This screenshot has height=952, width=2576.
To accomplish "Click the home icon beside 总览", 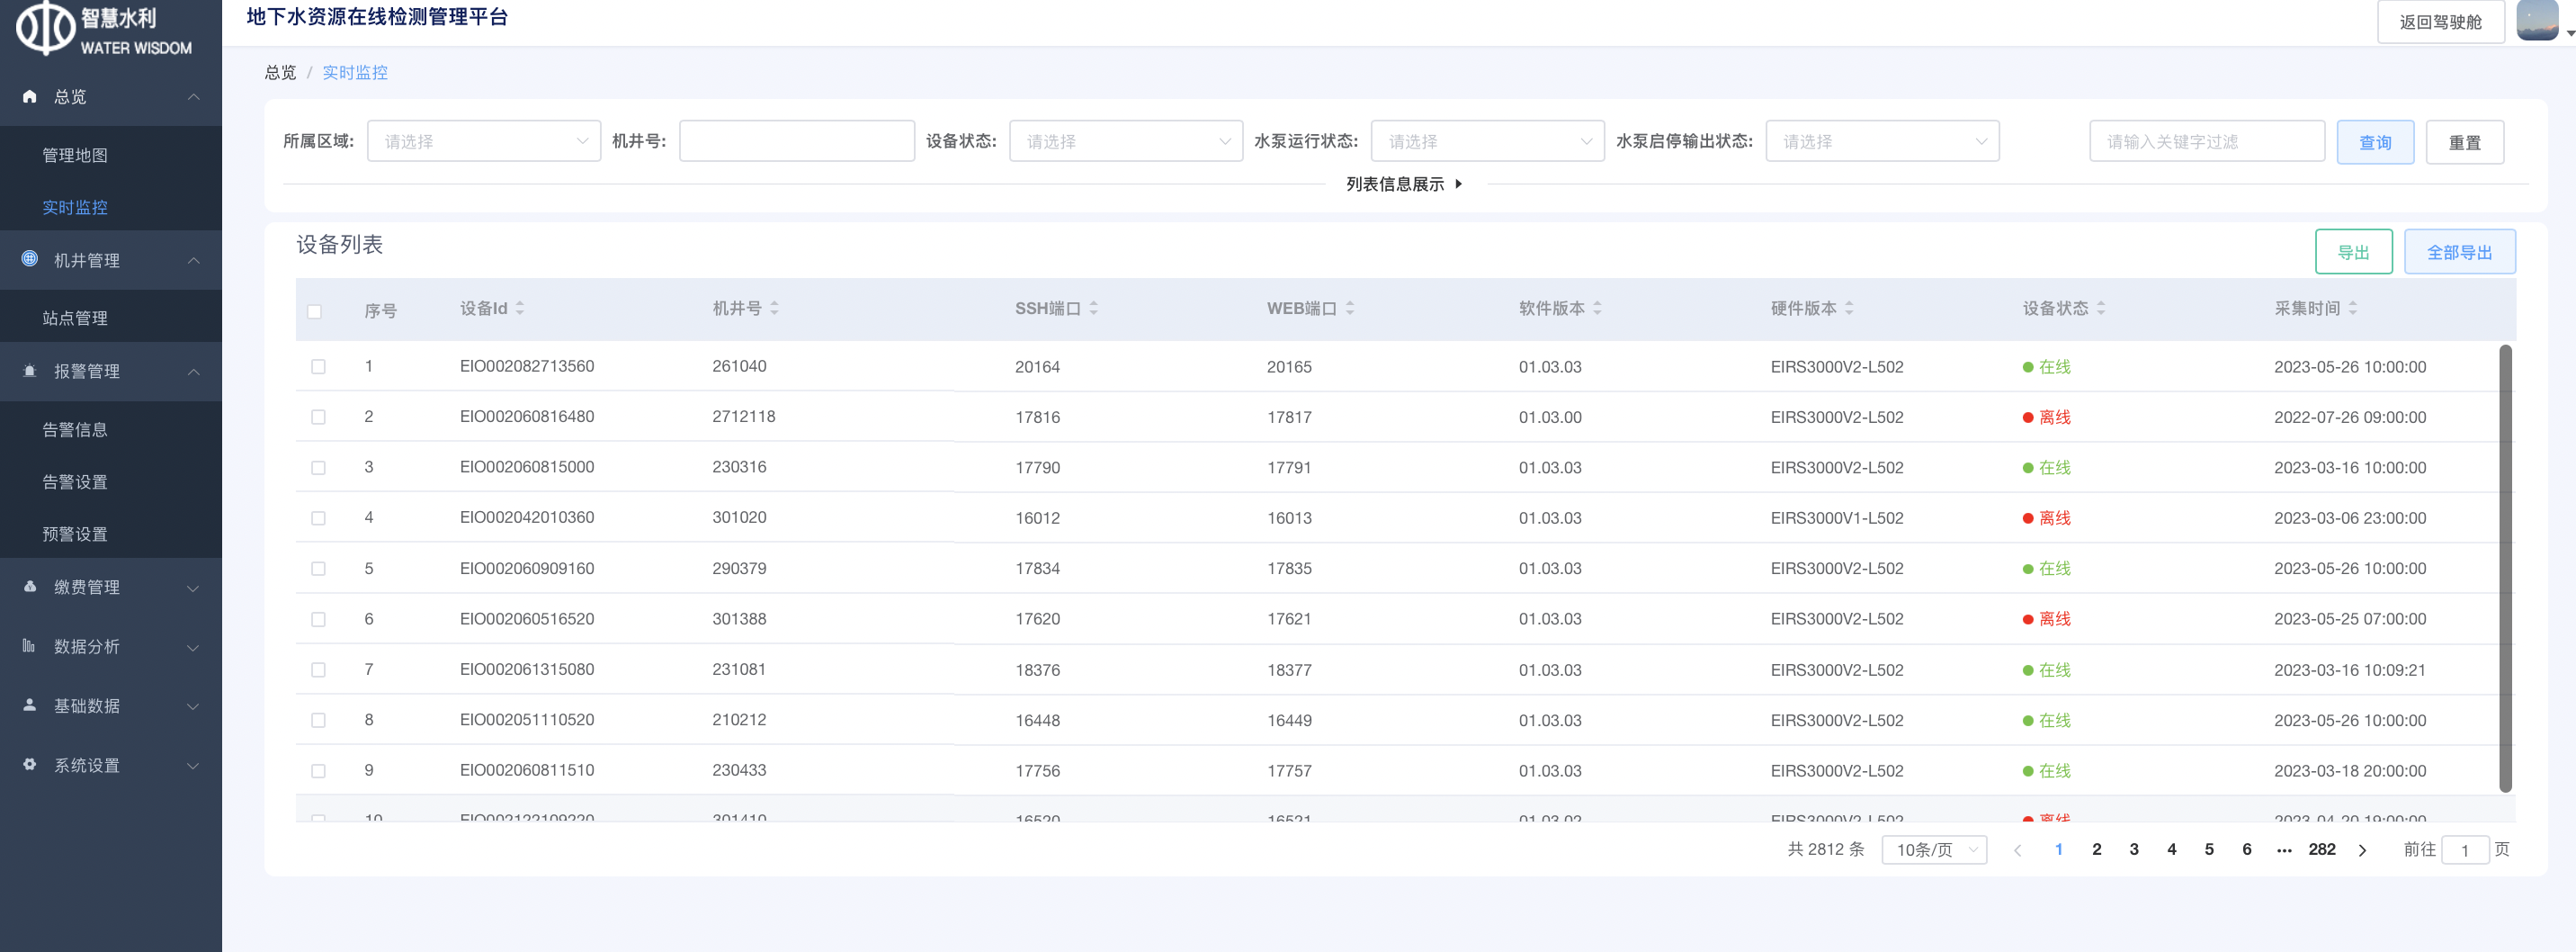I will coord(30,97).
